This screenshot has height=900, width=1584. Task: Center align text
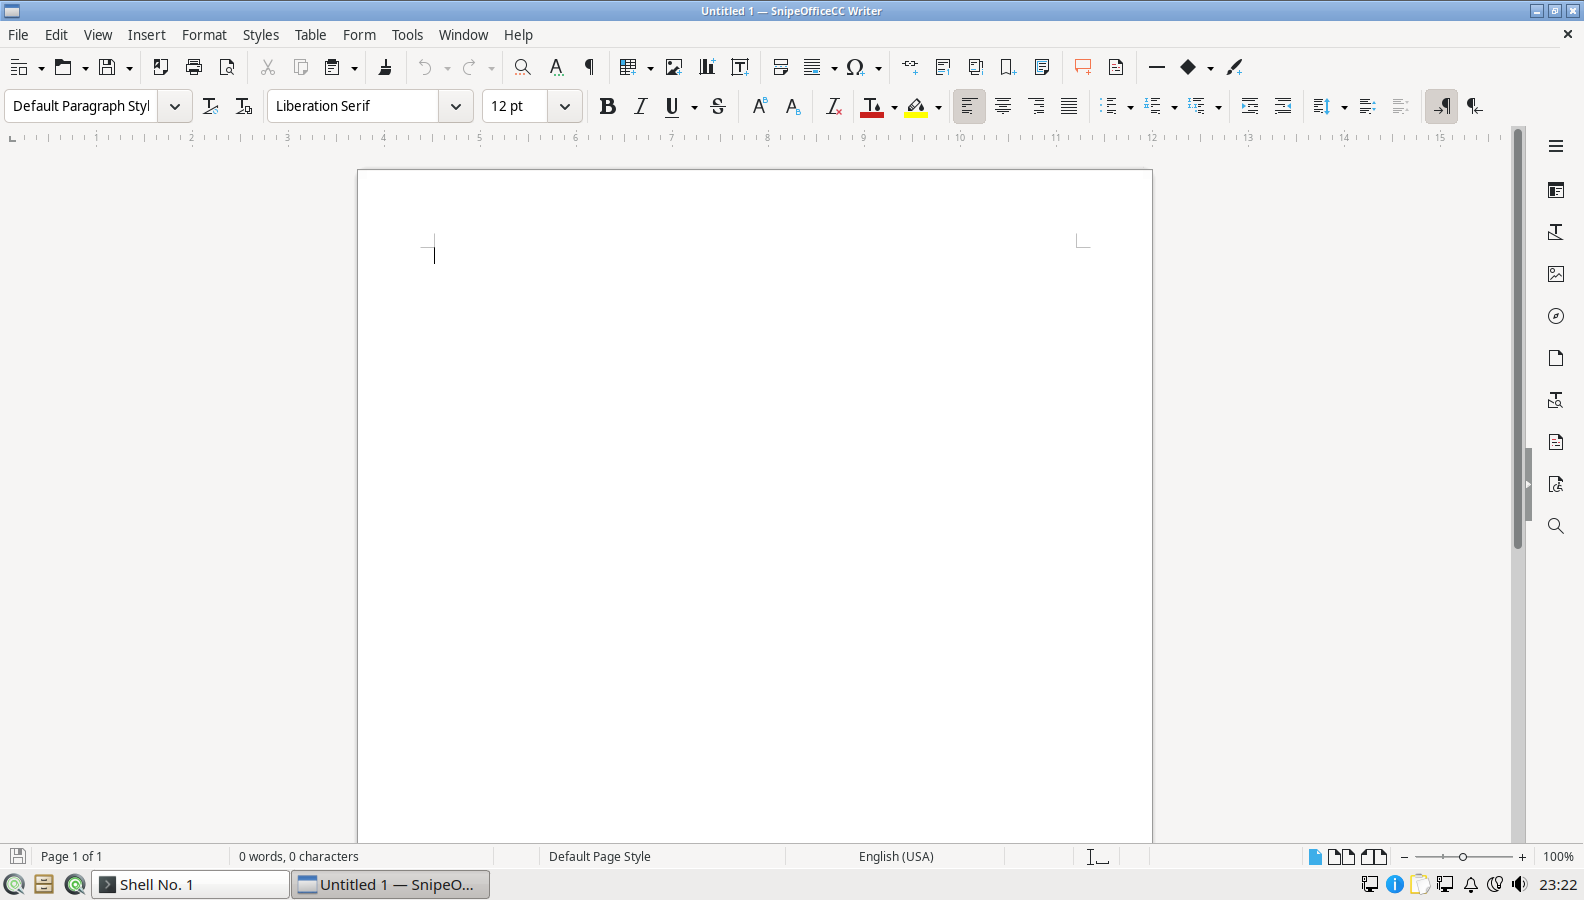coord(1003,106)
